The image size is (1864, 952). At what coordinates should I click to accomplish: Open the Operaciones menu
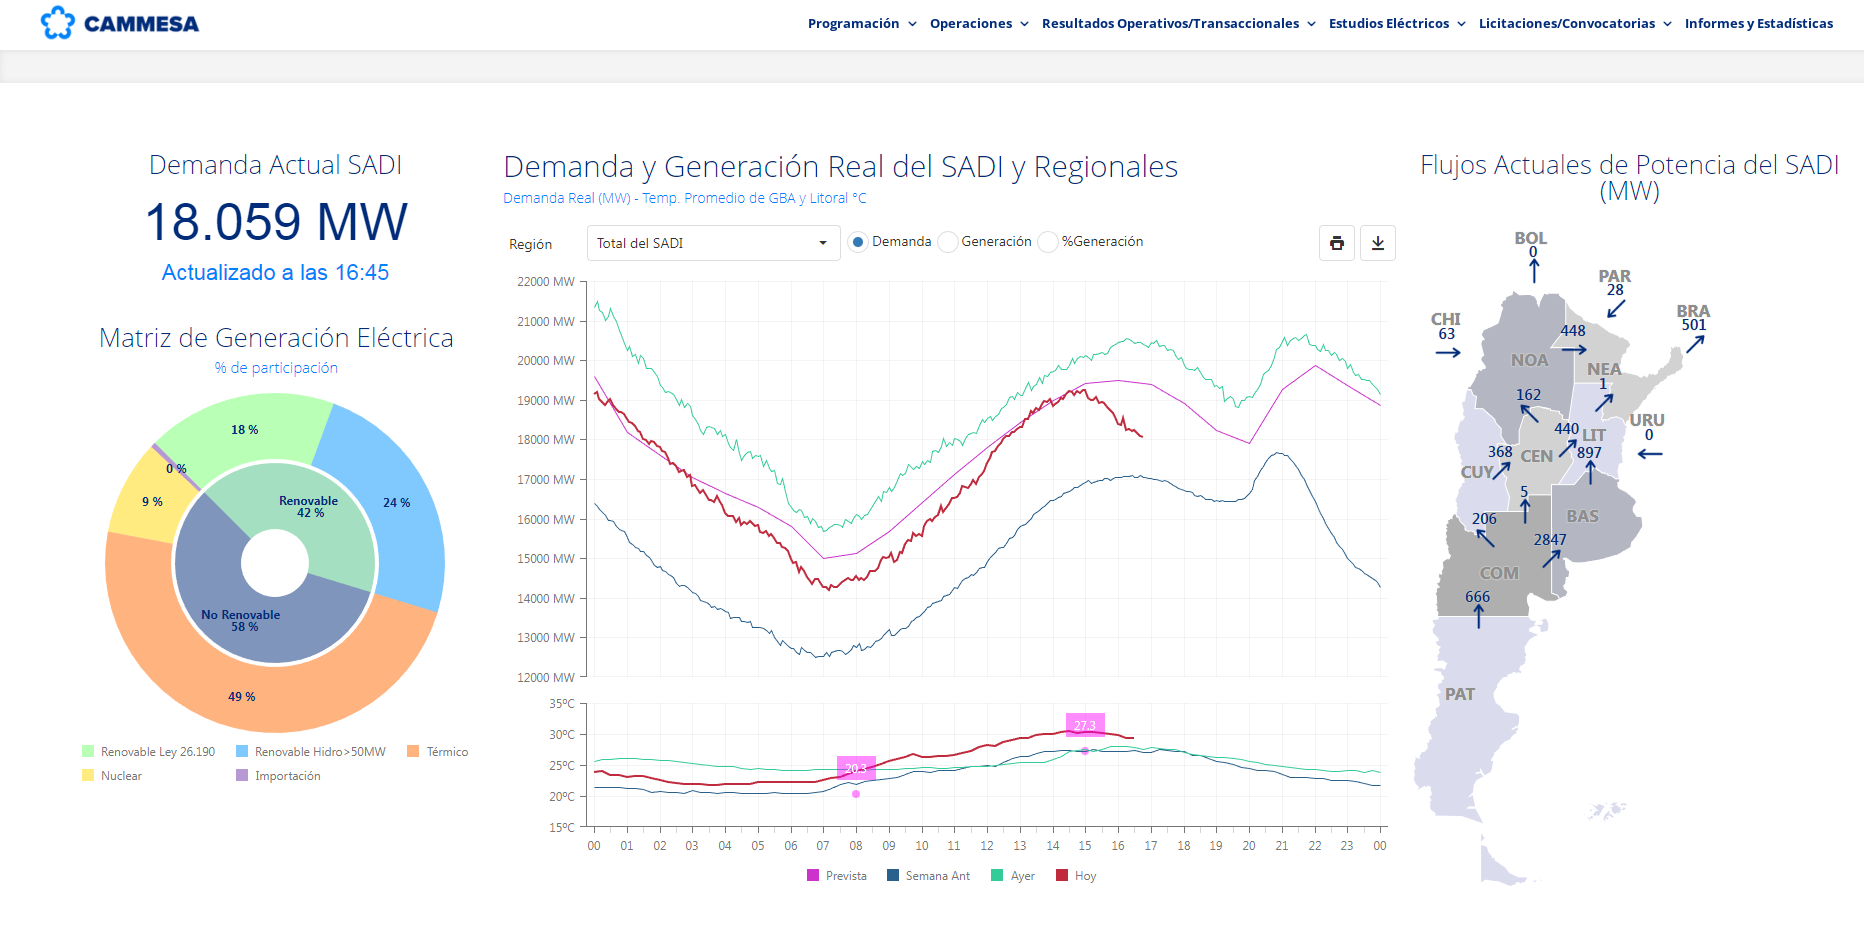[978, 23]
